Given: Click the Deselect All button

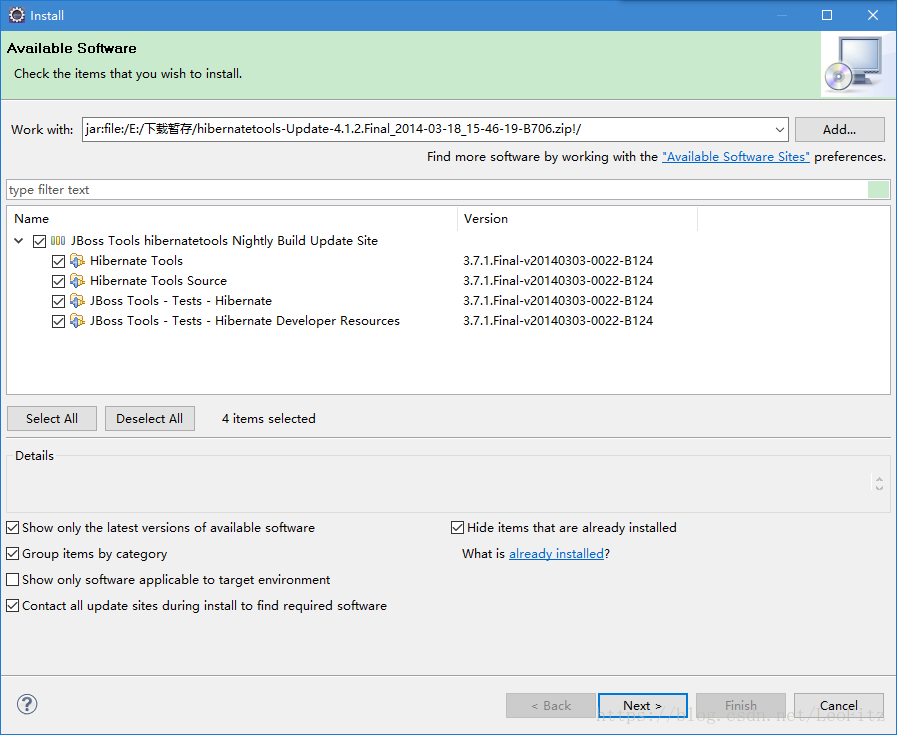Looking at the screenshot, I should [x=150, y=419].
